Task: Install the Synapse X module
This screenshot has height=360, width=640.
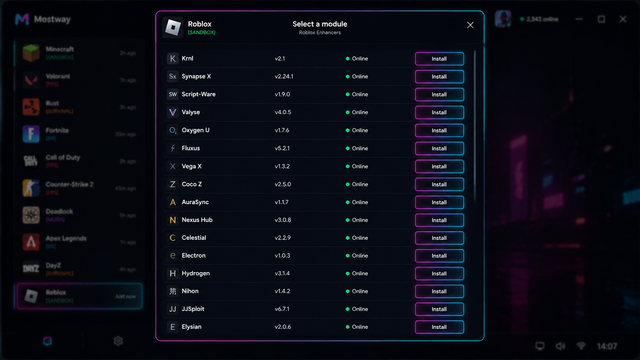Action: tap(439, 76)
